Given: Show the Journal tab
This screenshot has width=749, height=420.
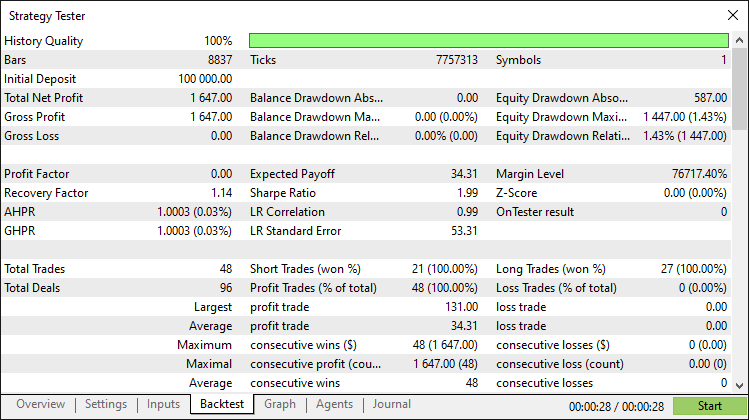Looking at the screenshot, I should pyautogui.click(x=392, y=404).
